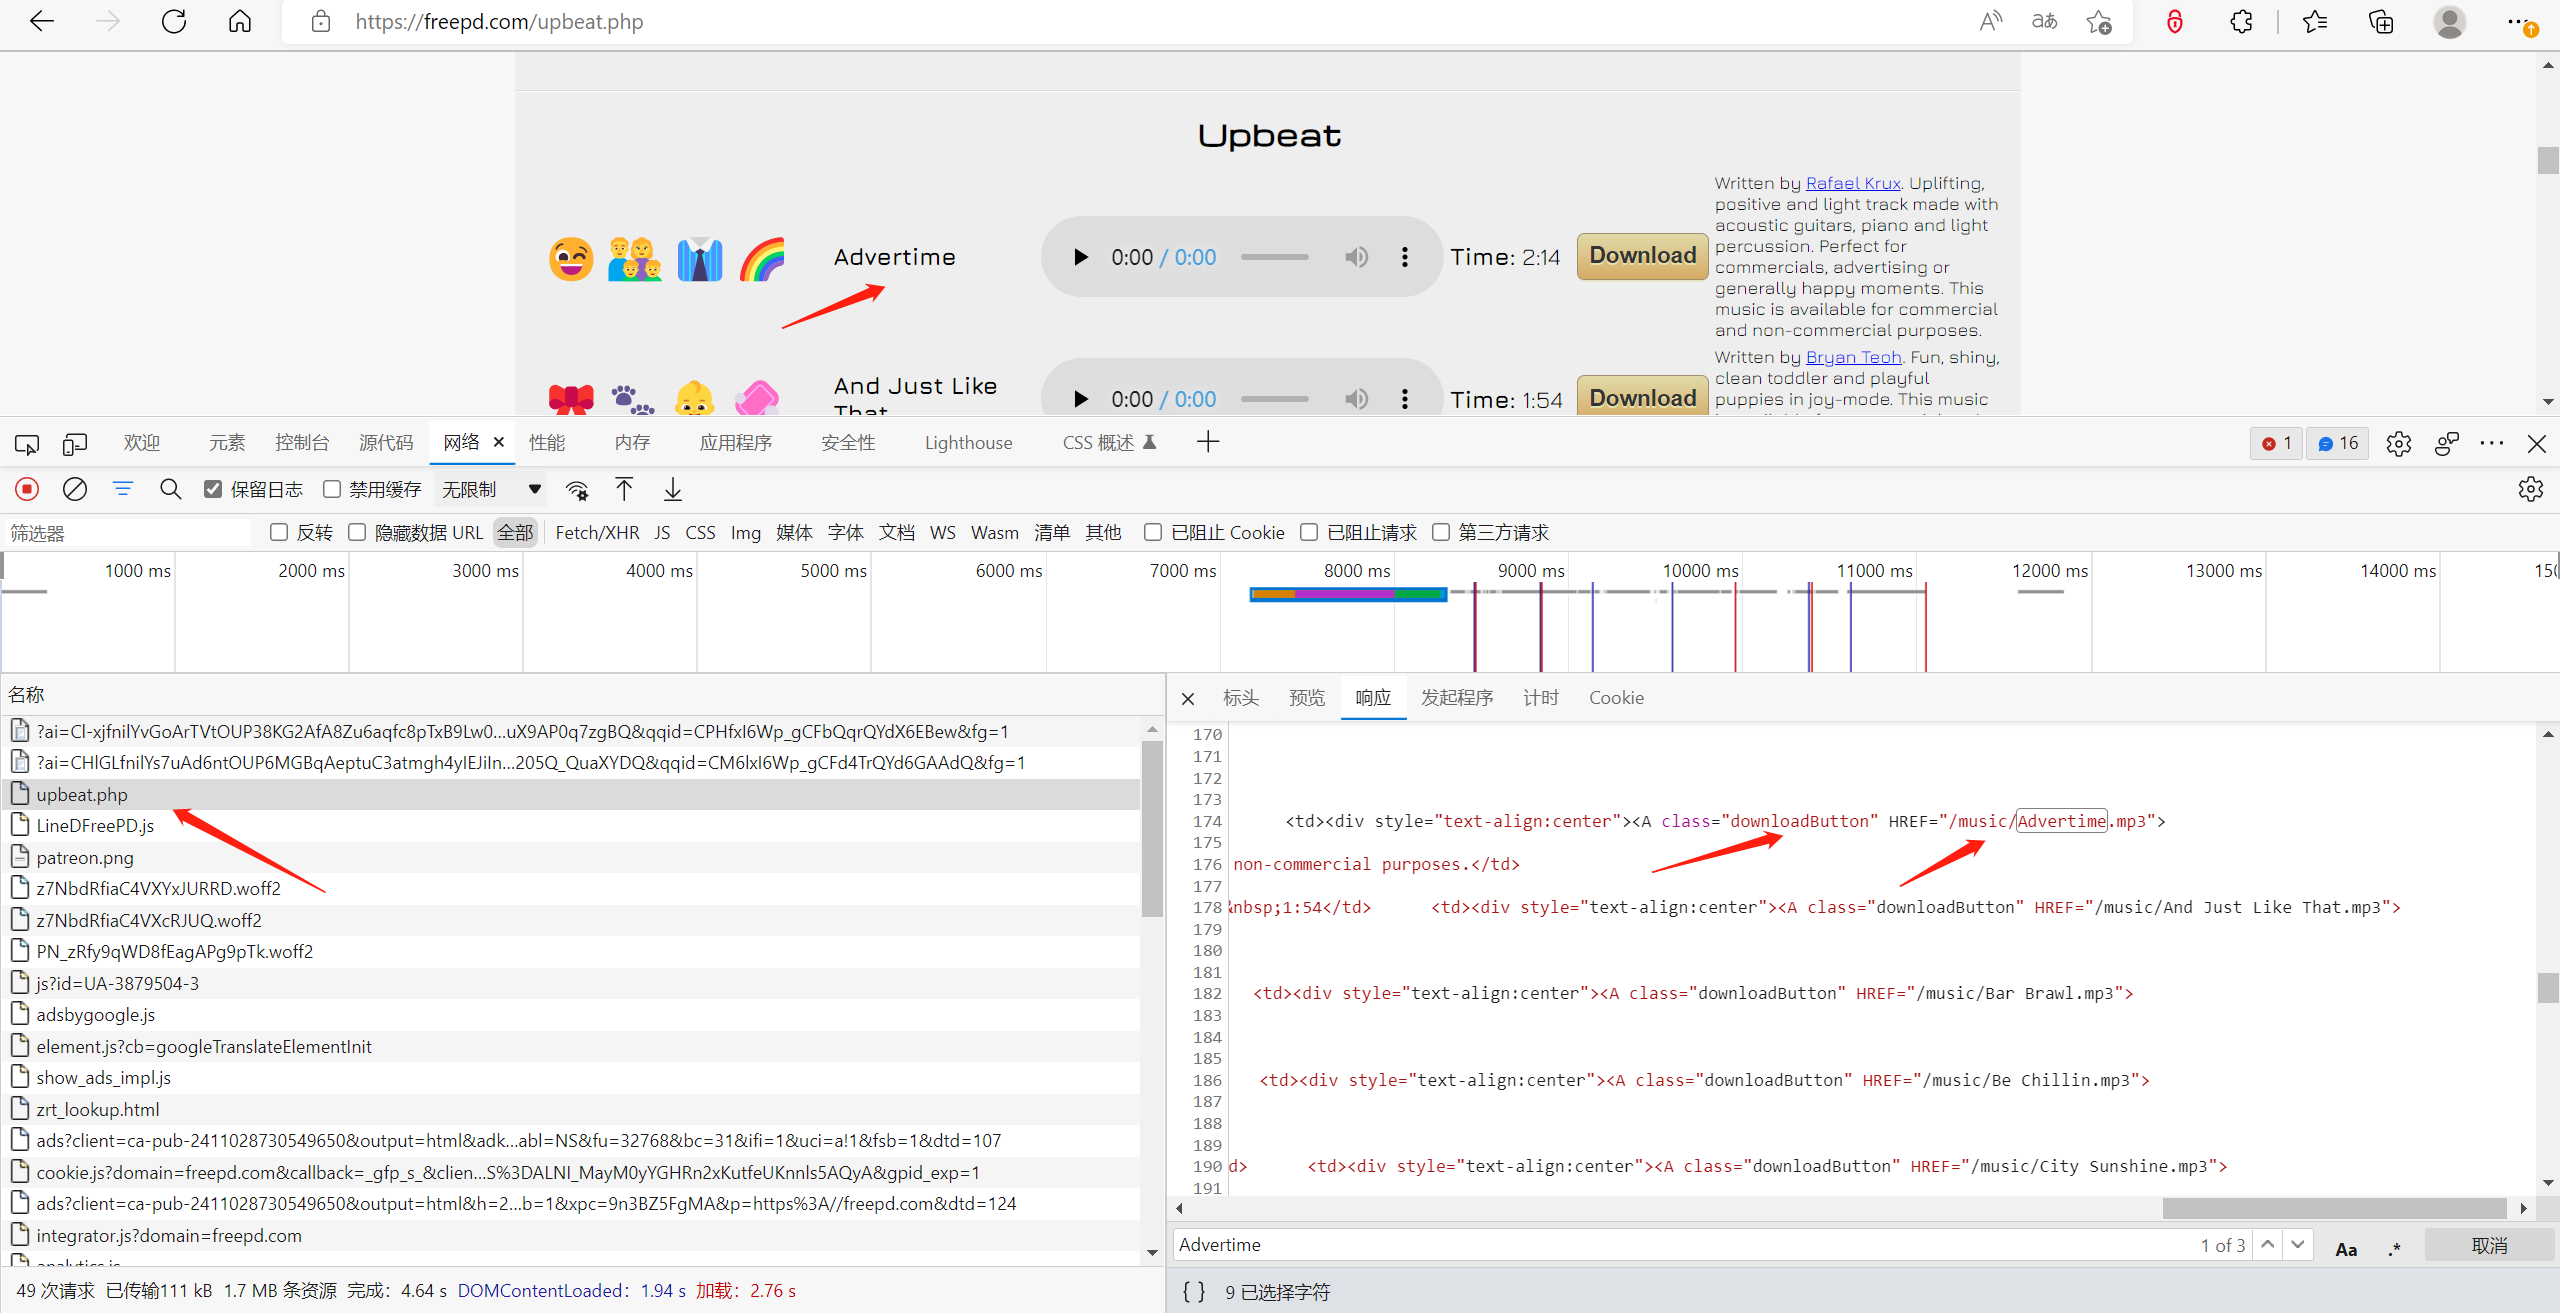Switch to the 控制台 tab

302,443
